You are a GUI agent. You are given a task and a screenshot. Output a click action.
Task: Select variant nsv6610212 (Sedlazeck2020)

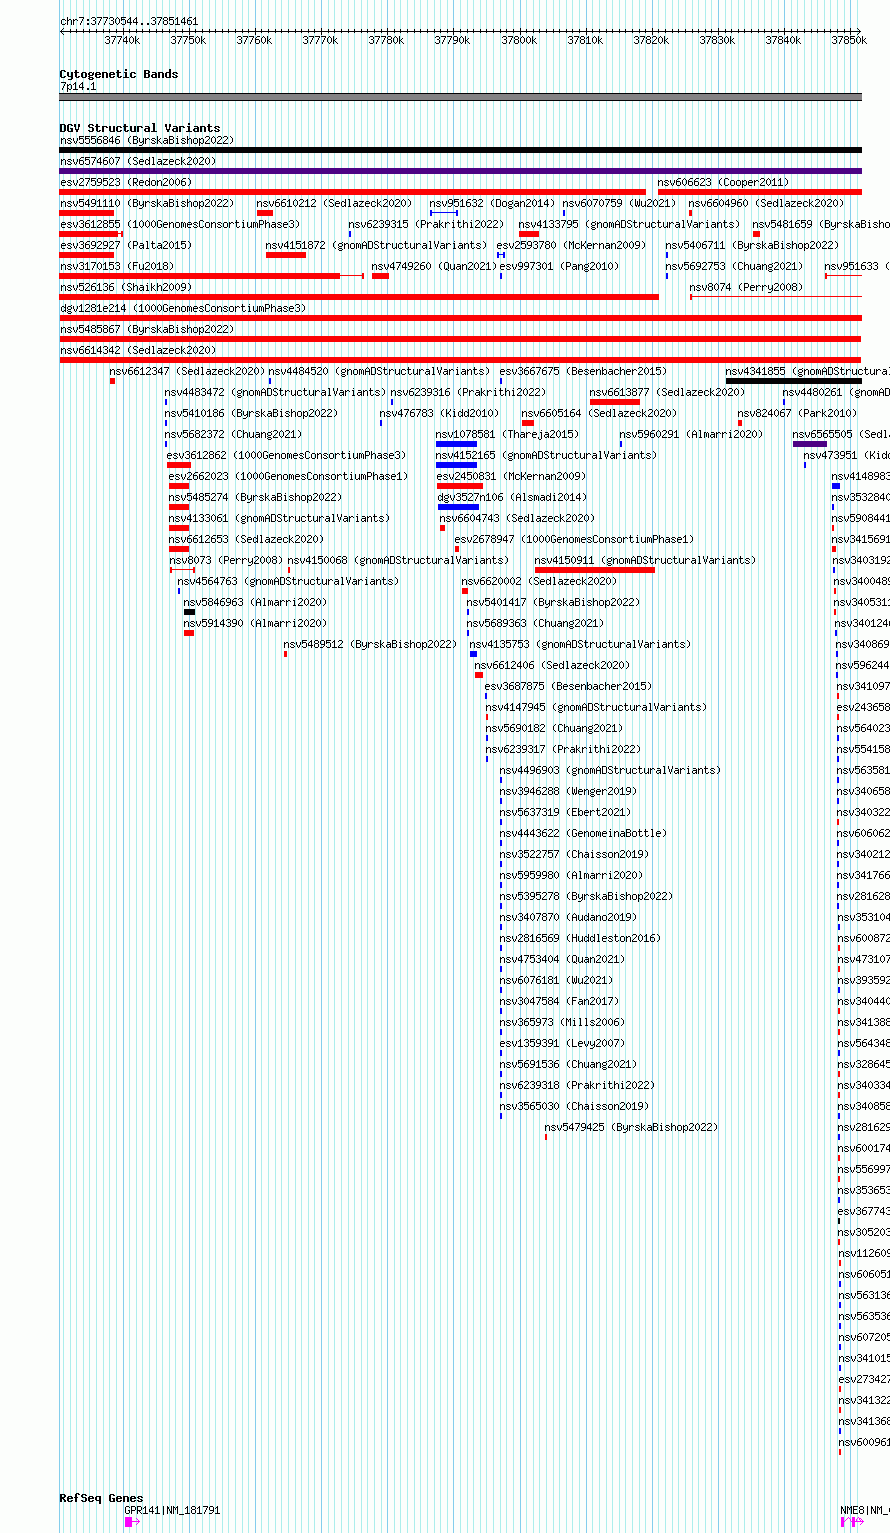(x=334, y=203)
